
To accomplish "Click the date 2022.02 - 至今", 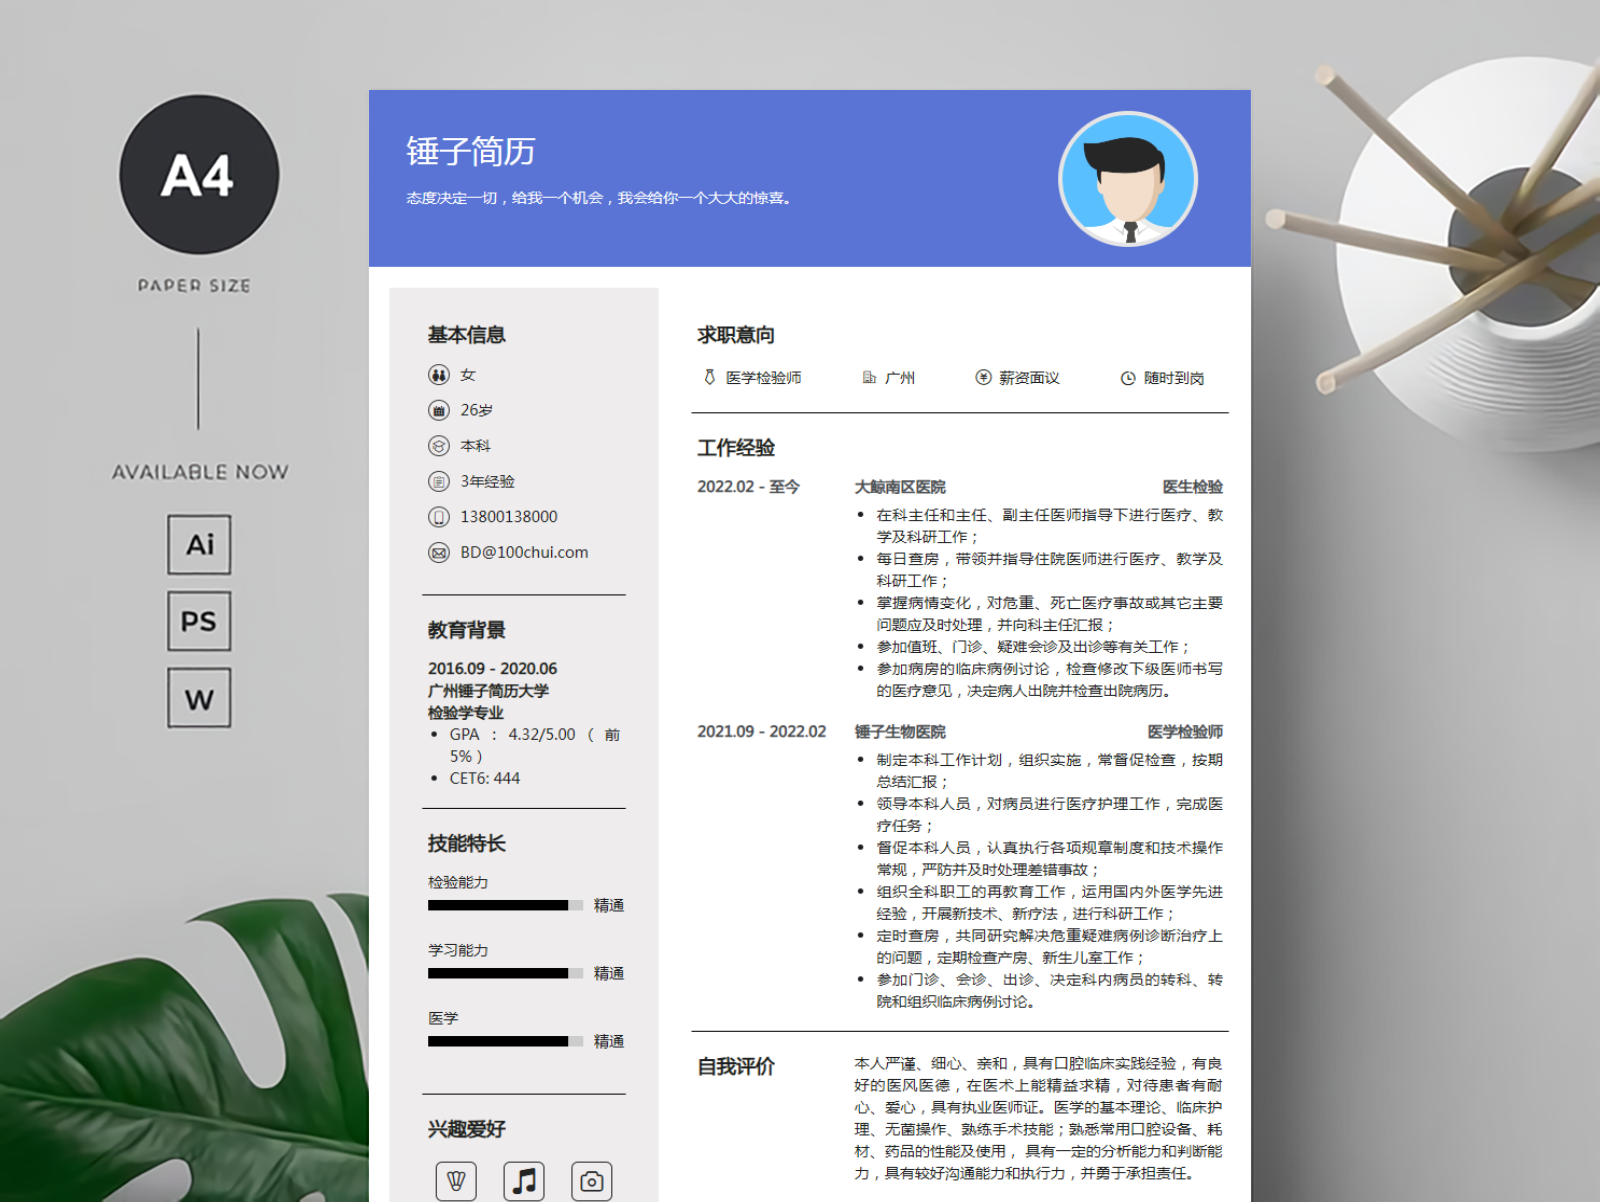I will pyautogui.click(x=748, y=487).
